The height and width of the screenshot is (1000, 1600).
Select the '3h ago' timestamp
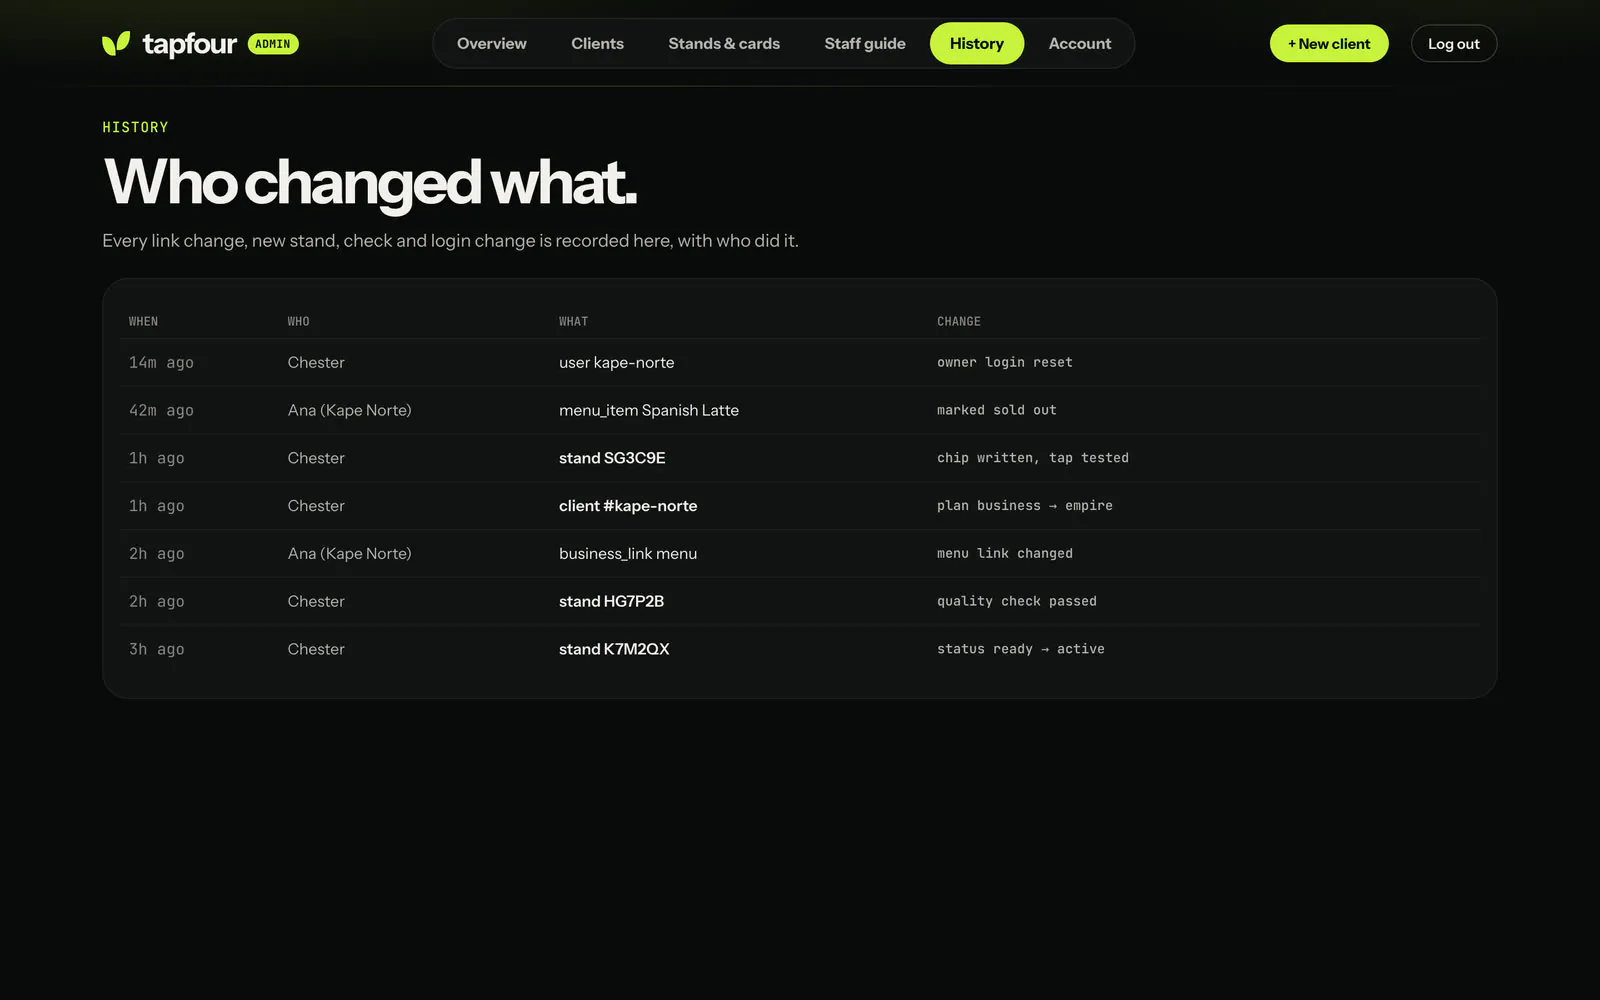click(x=157, y=650)
